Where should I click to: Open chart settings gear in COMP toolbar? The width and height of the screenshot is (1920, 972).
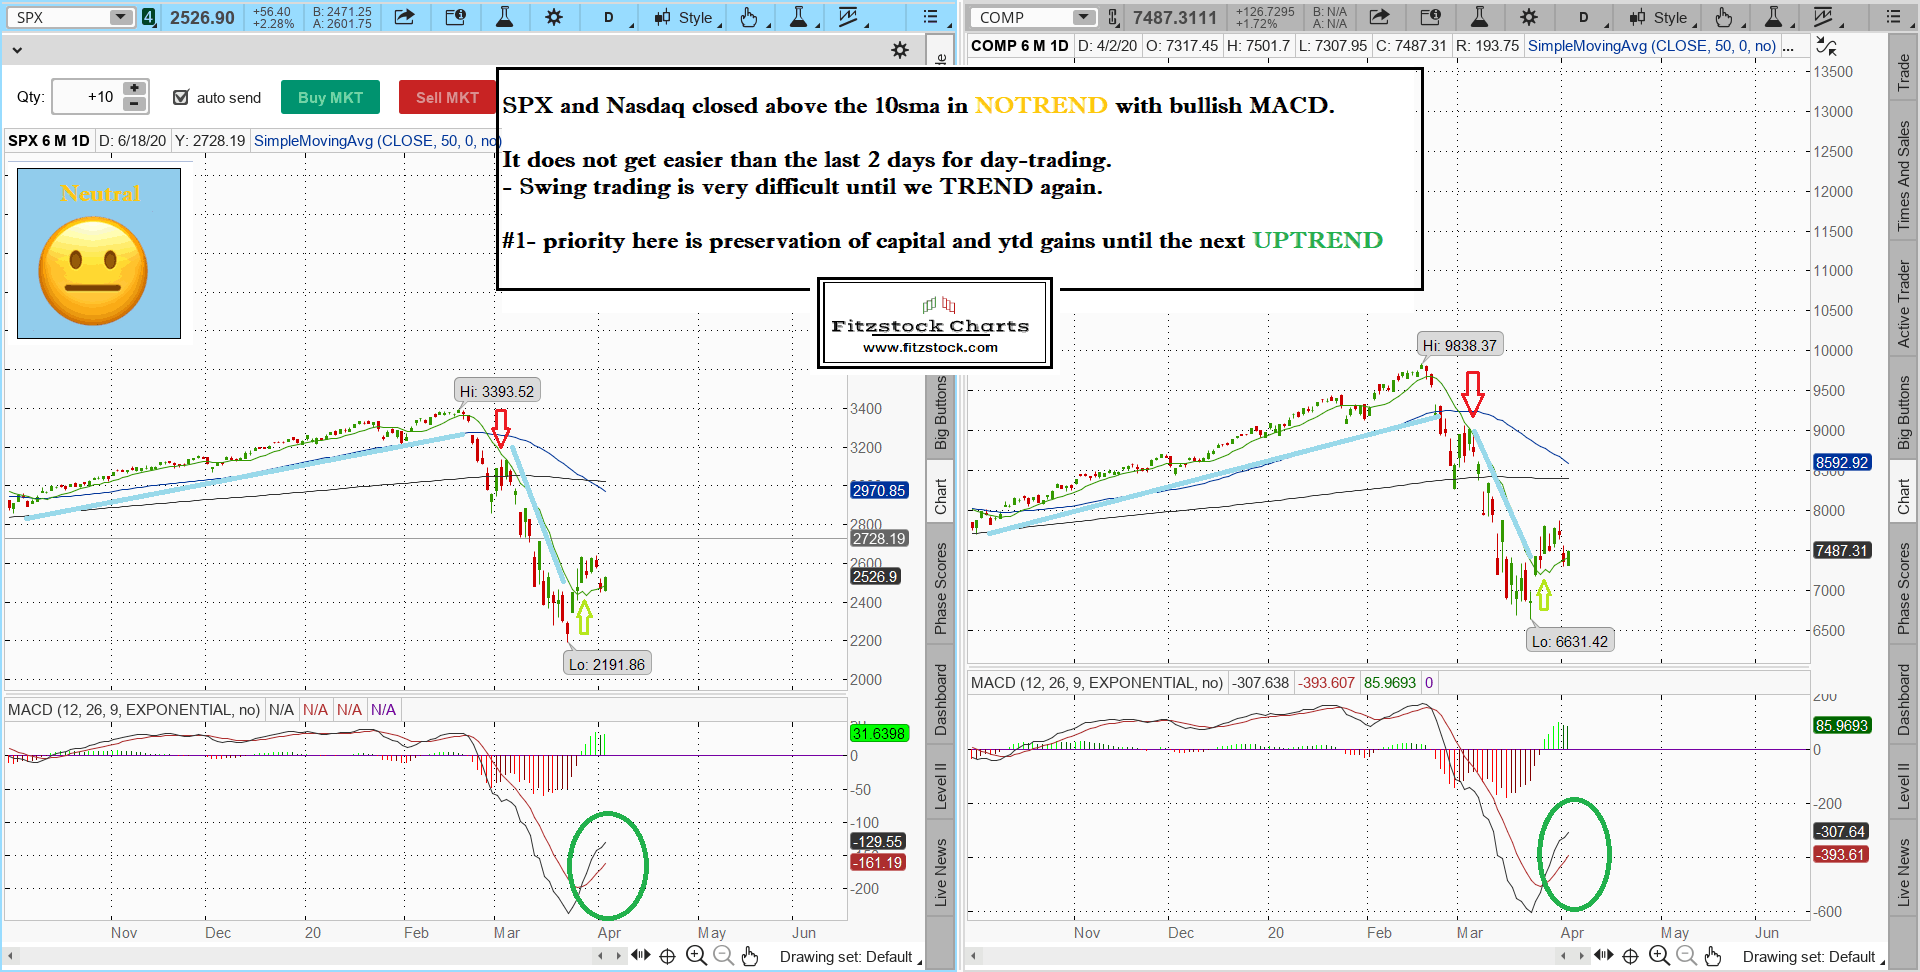(x=1528, y=17)
